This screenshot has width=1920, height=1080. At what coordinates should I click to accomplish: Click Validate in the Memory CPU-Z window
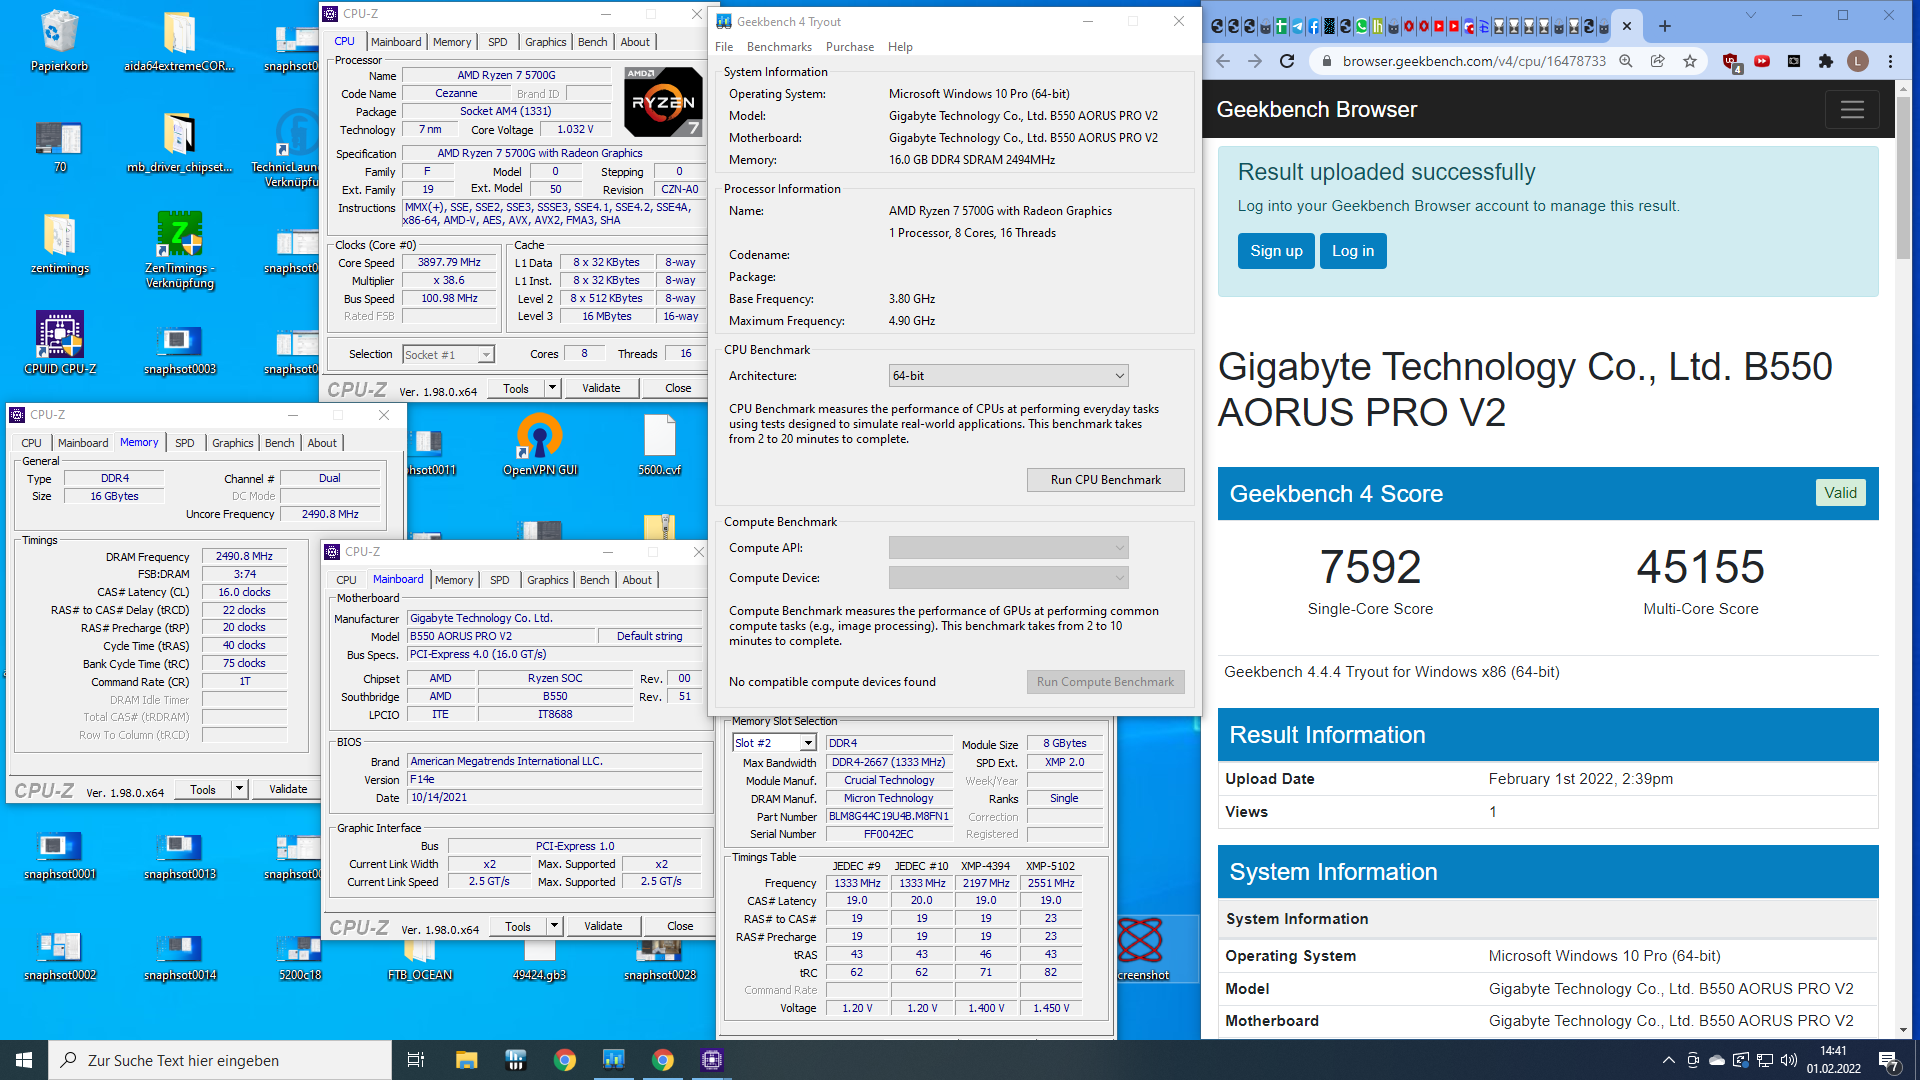(288, 789)
